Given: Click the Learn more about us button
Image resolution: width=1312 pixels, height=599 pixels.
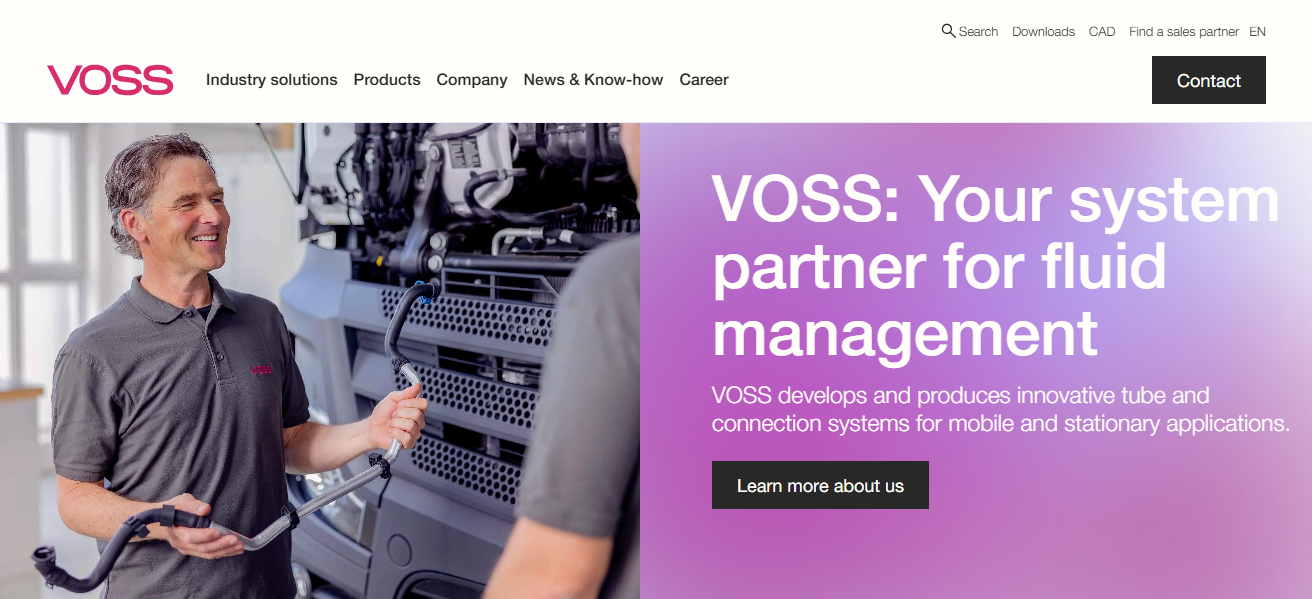Looking at the screenshot, I should 820,485.
